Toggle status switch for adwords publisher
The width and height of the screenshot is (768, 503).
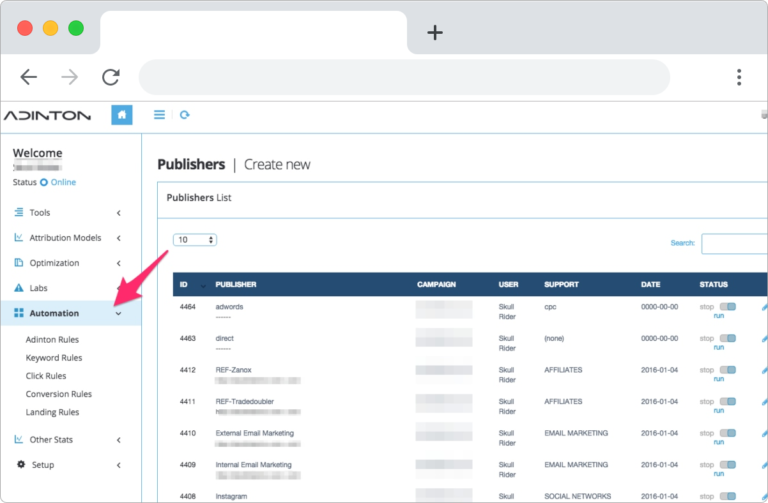tap(727, 307)
